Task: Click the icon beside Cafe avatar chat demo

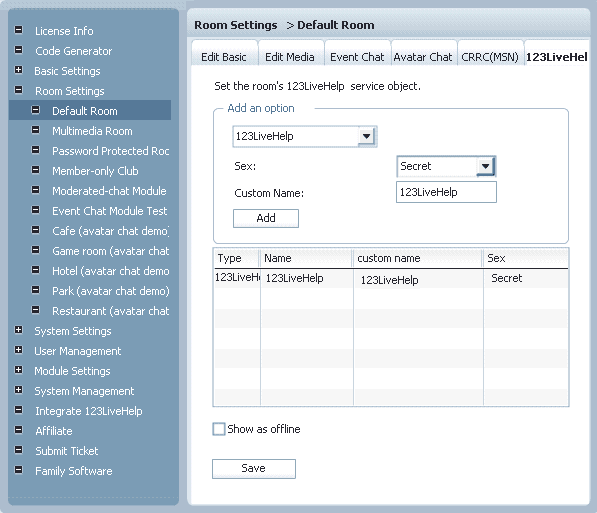Action: point(35,230)
